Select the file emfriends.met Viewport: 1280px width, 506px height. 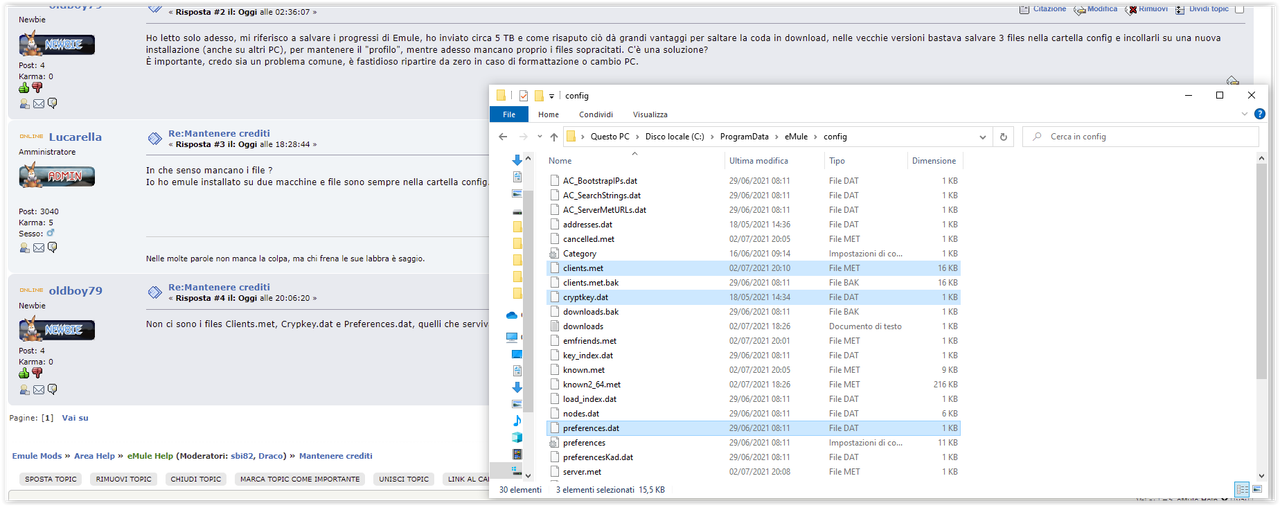click(x=754, y=341)
